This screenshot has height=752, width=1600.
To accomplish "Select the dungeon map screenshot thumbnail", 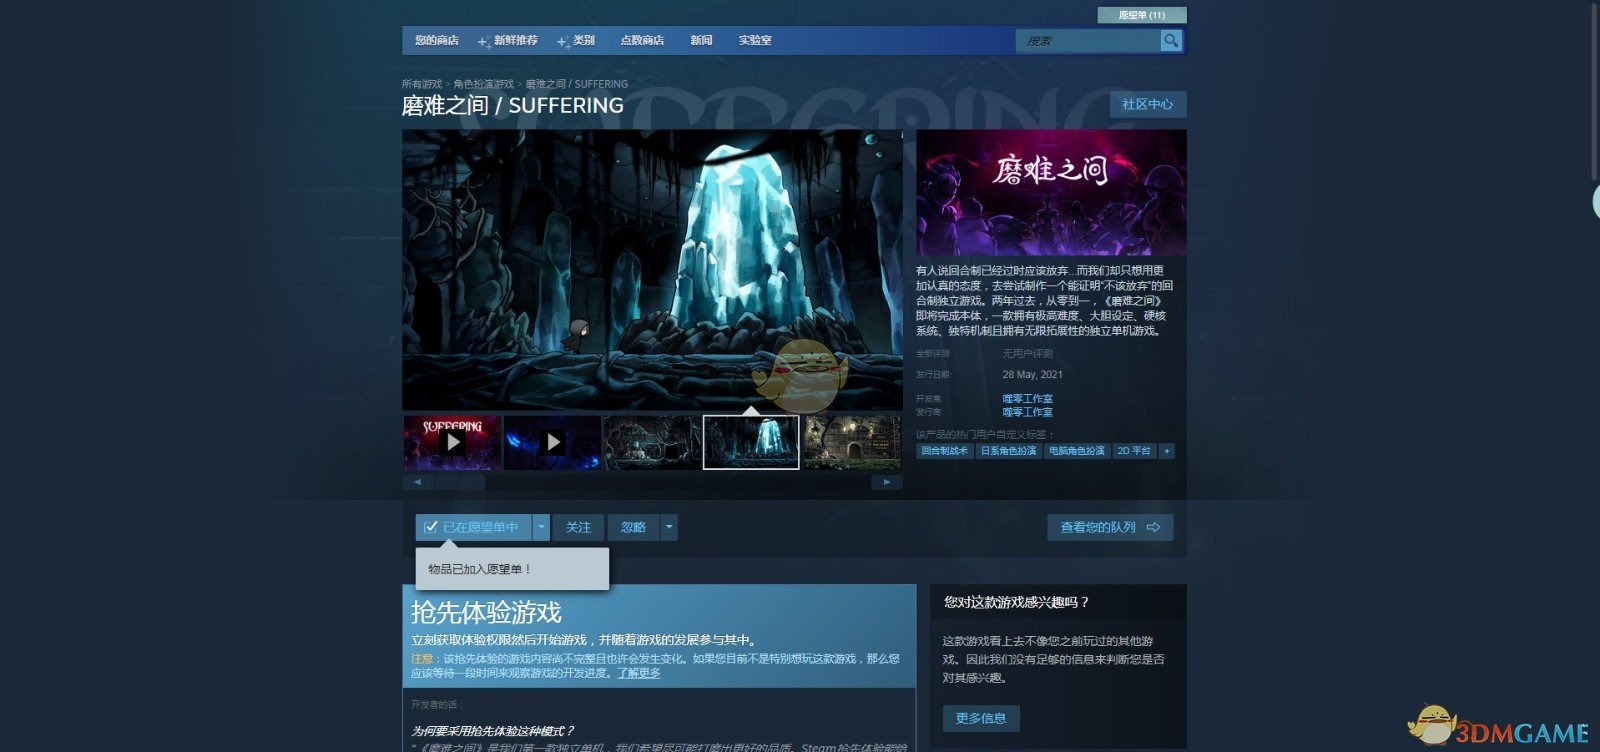I will click(652, 442).
